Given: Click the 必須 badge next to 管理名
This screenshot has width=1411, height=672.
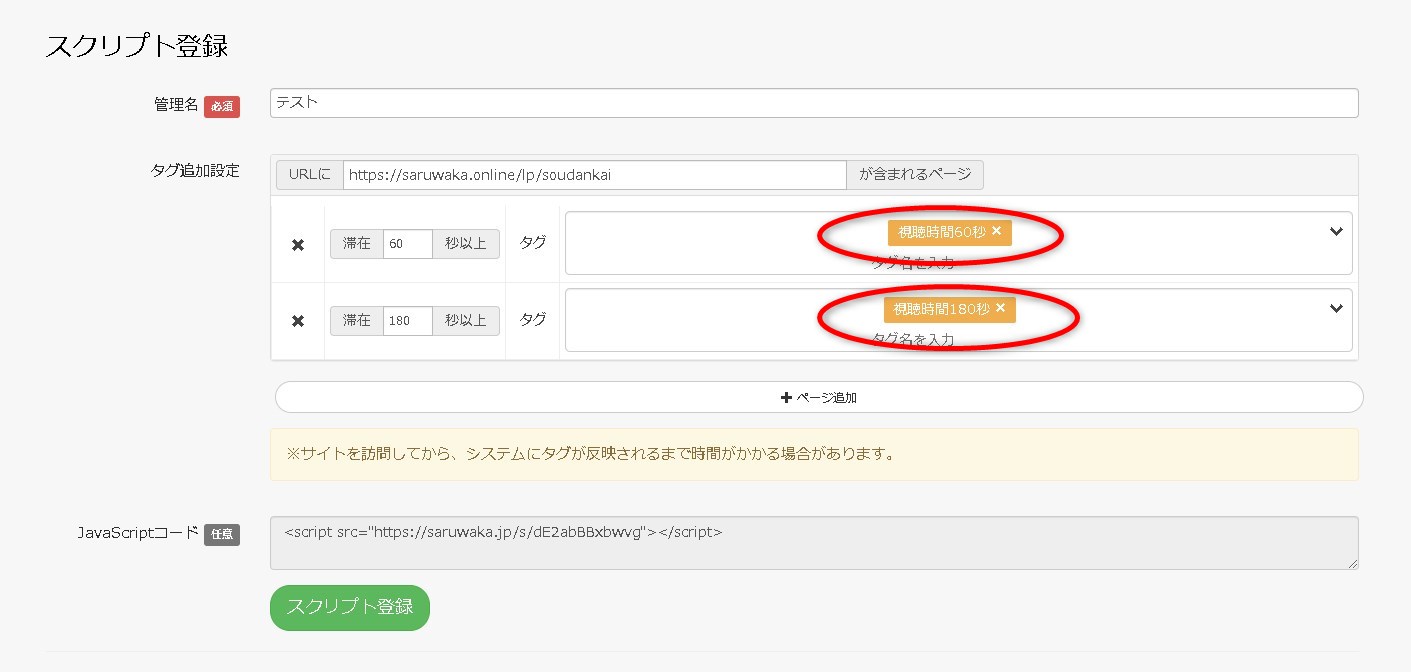Looking at the screenshot, I should coord(222,106).
